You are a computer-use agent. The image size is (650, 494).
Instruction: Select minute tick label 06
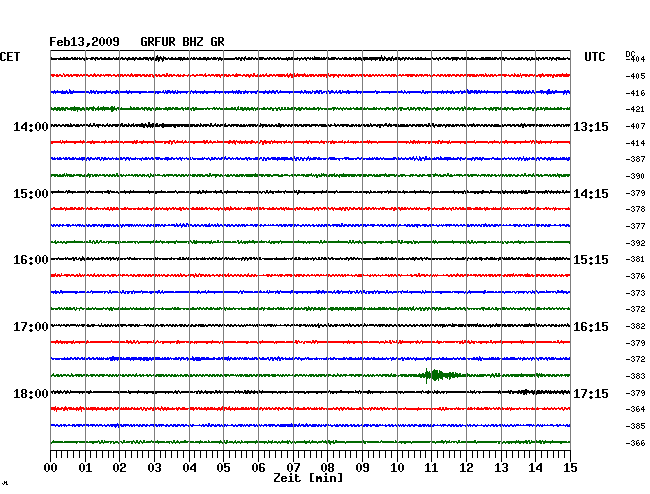(258, 467)
